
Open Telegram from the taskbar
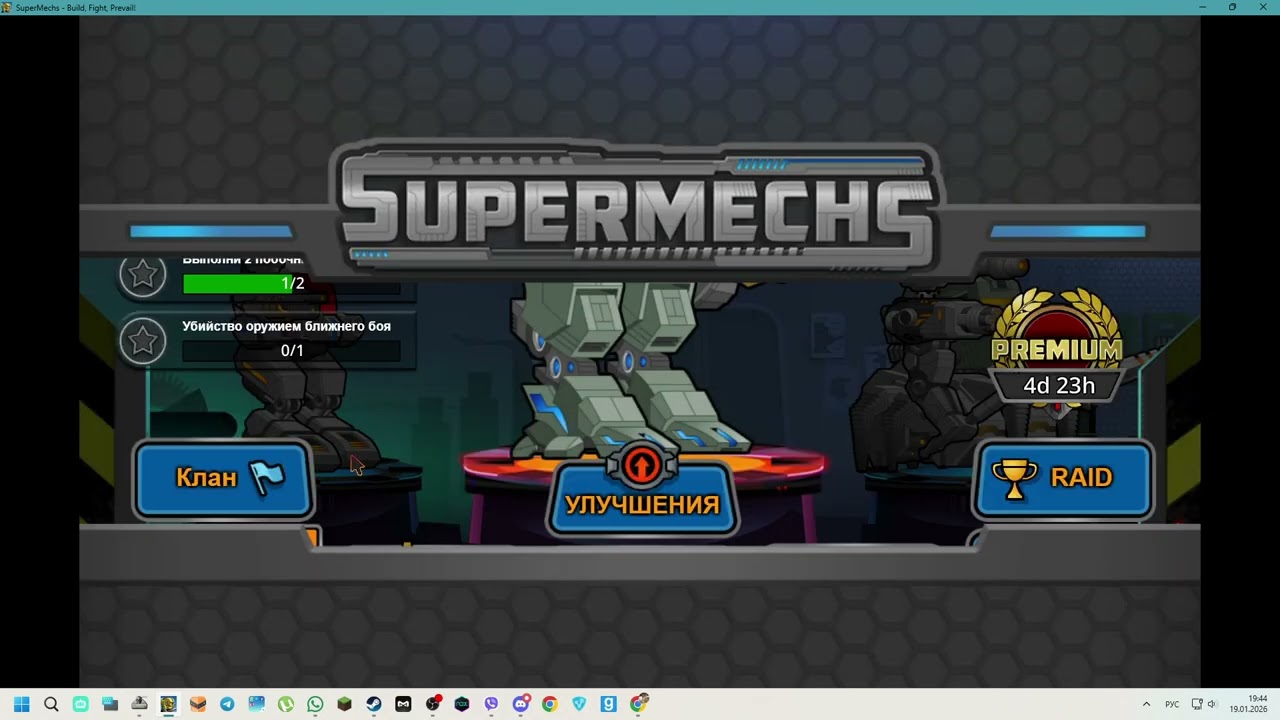(227, 704)
